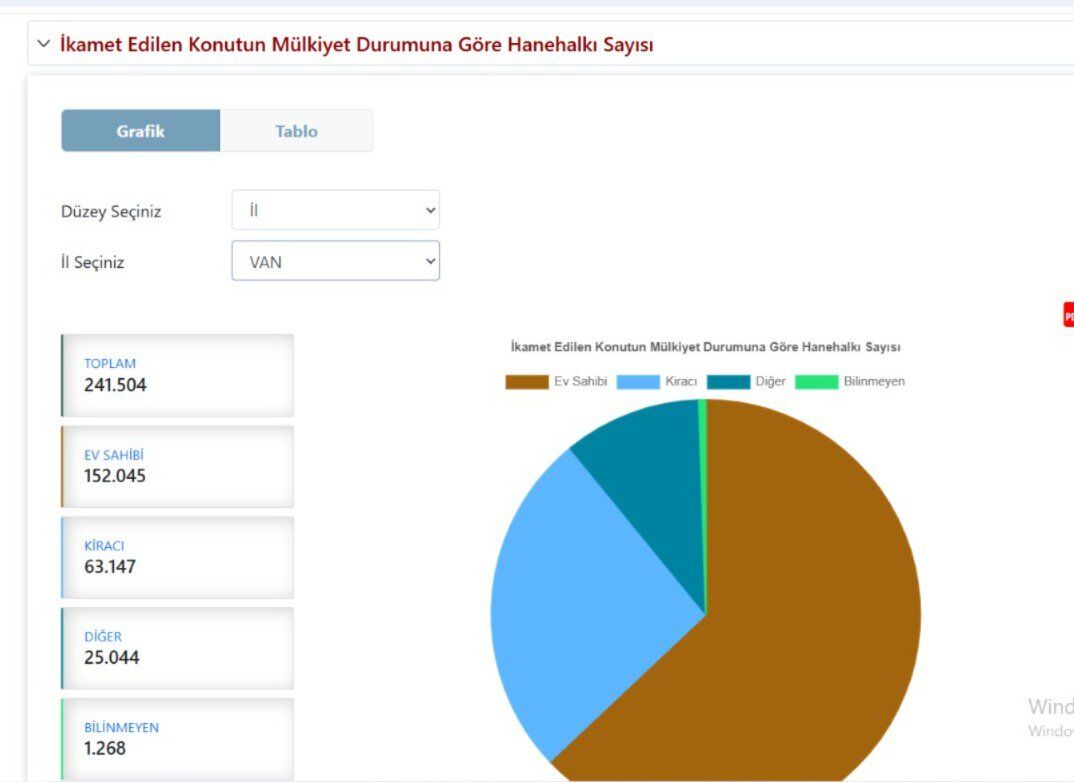
Task: Click the red PDF export icon
Action: coord(1069,315)
